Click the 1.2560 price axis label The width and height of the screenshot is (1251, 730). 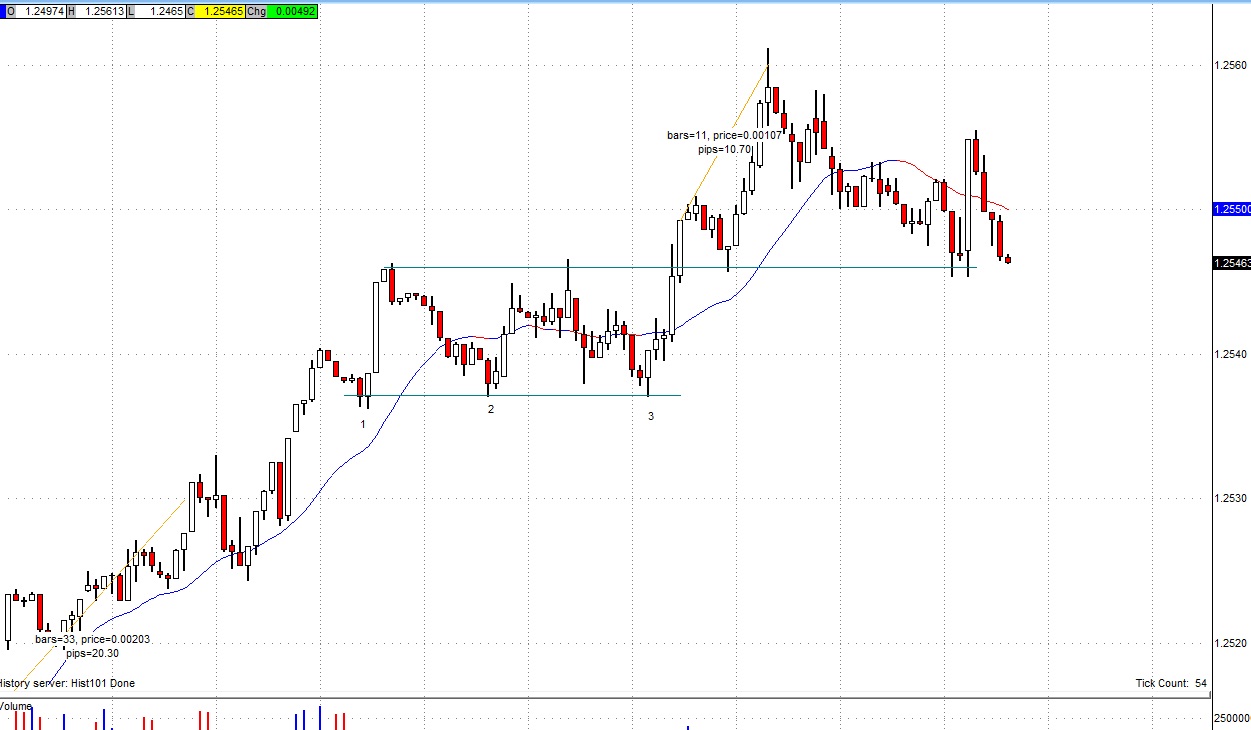click(x=1230, y=66)
